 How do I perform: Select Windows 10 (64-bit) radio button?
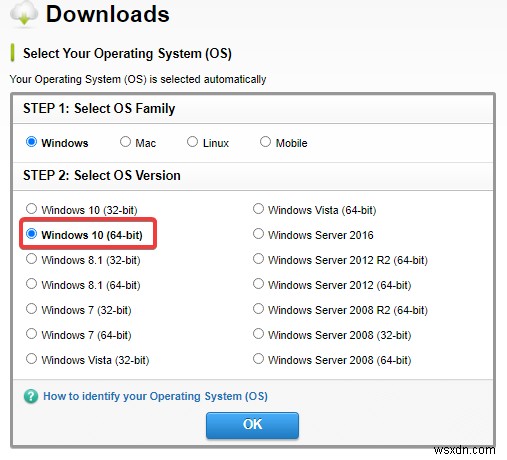tap(31, 234)
